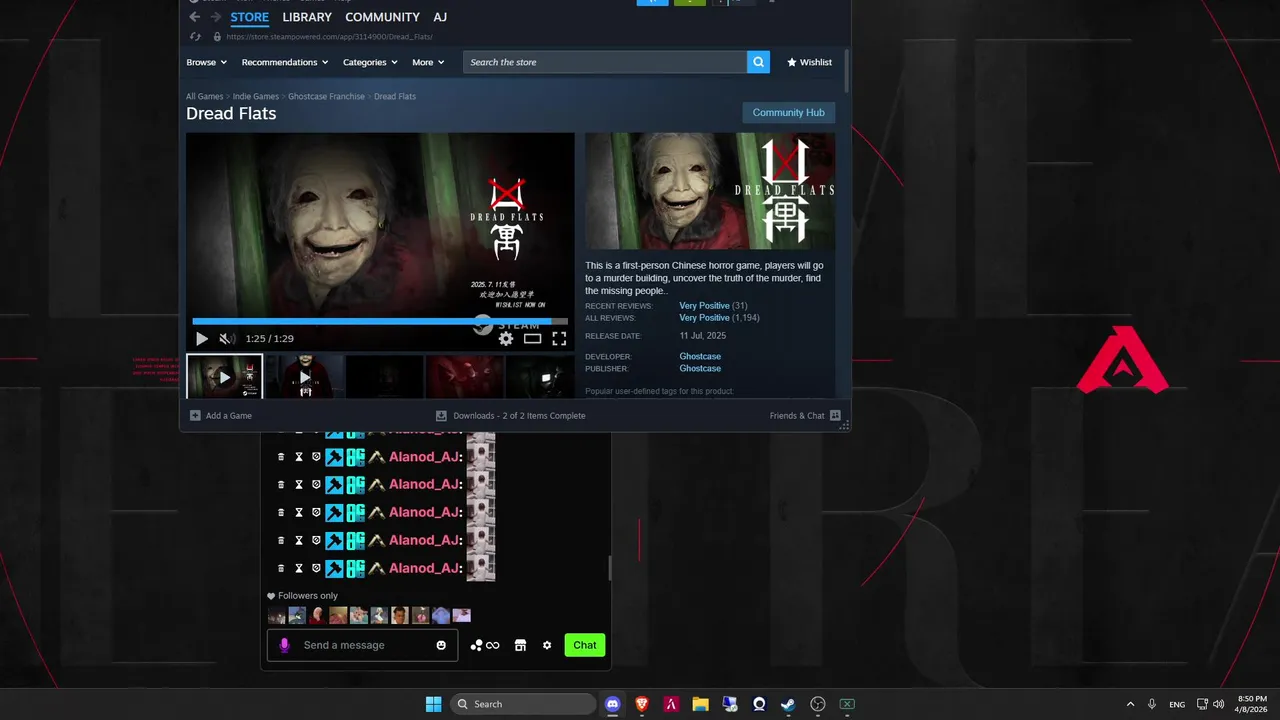
Task: Click the padlock icon beside the URL
Action: (x=217, y=37)
